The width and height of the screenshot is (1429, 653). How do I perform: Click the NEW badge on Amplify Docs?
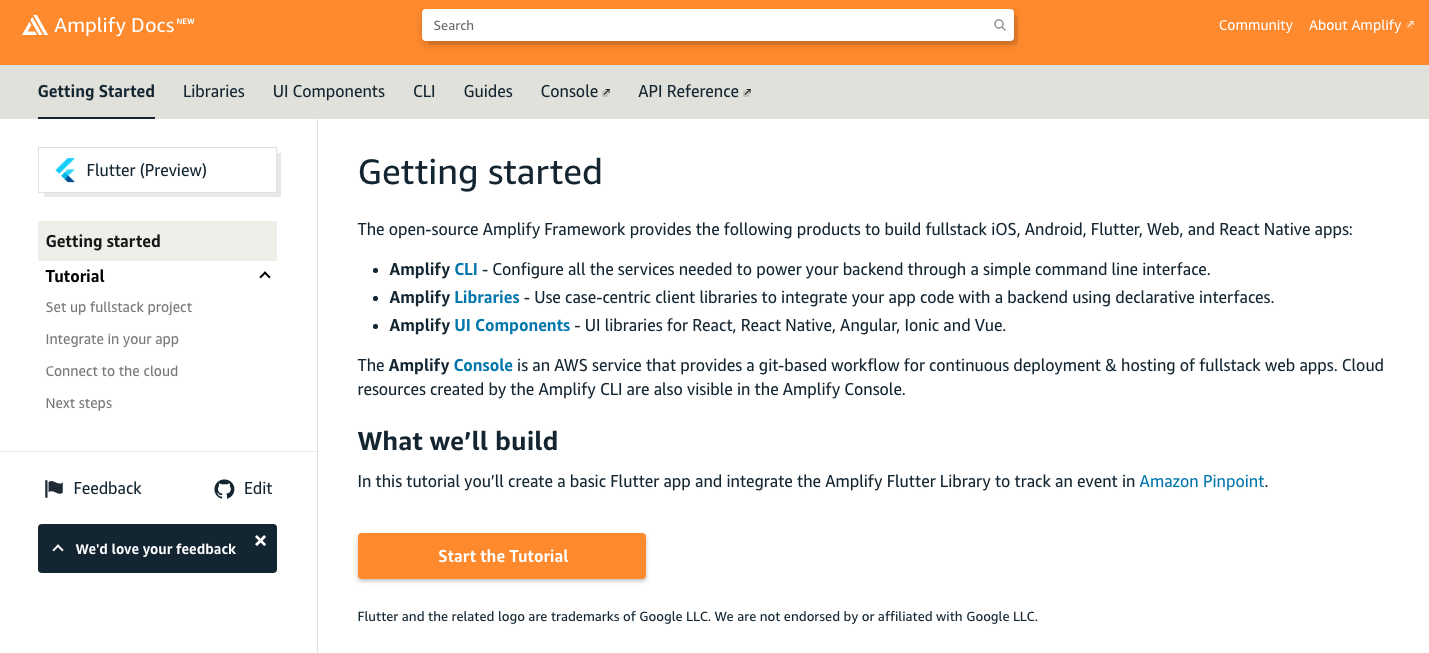[184, 17]
